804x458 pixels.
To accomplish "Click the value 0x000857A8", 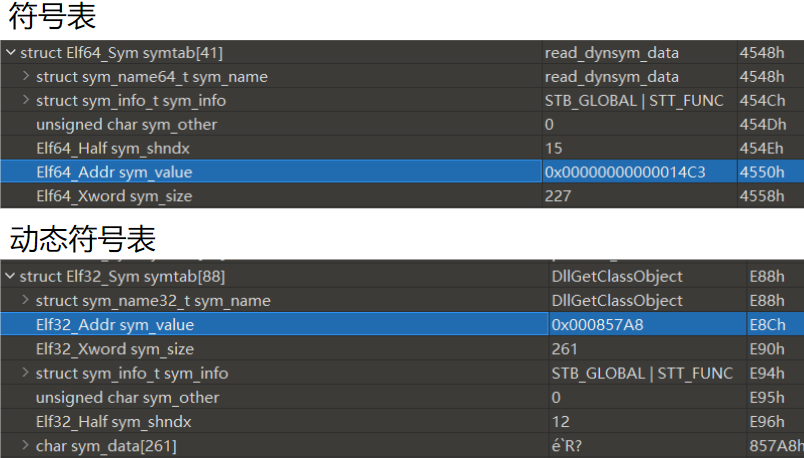I will (x=597, y=325).
